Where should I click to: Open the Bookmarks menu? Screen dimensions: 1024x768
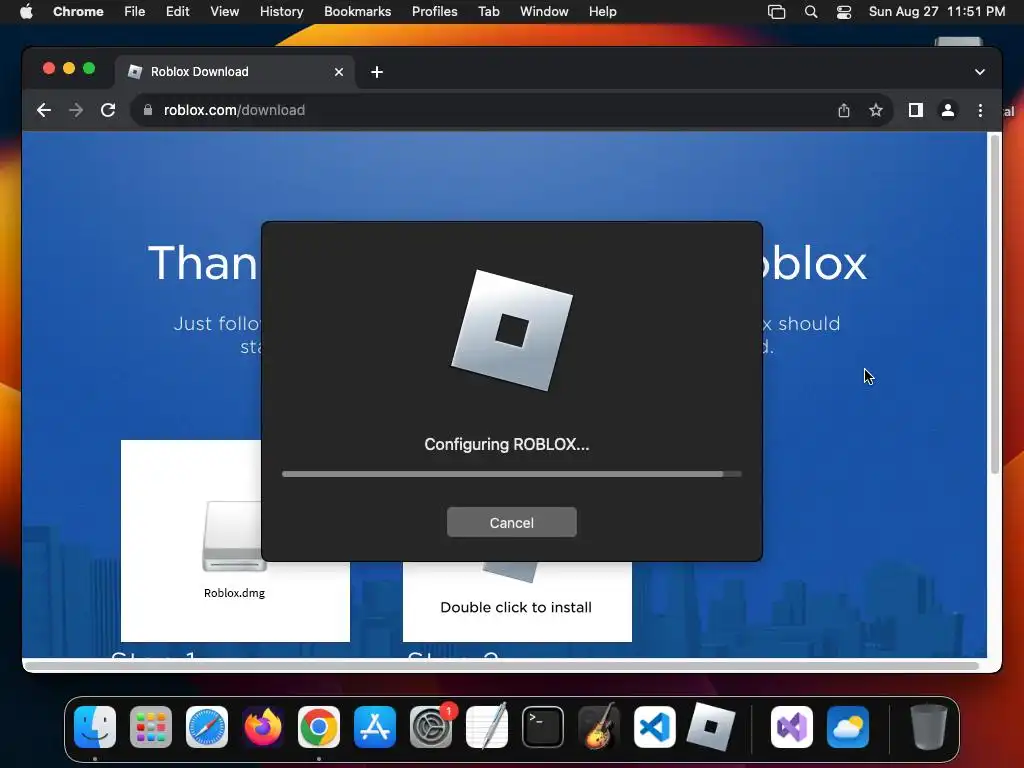click(357, 12)
